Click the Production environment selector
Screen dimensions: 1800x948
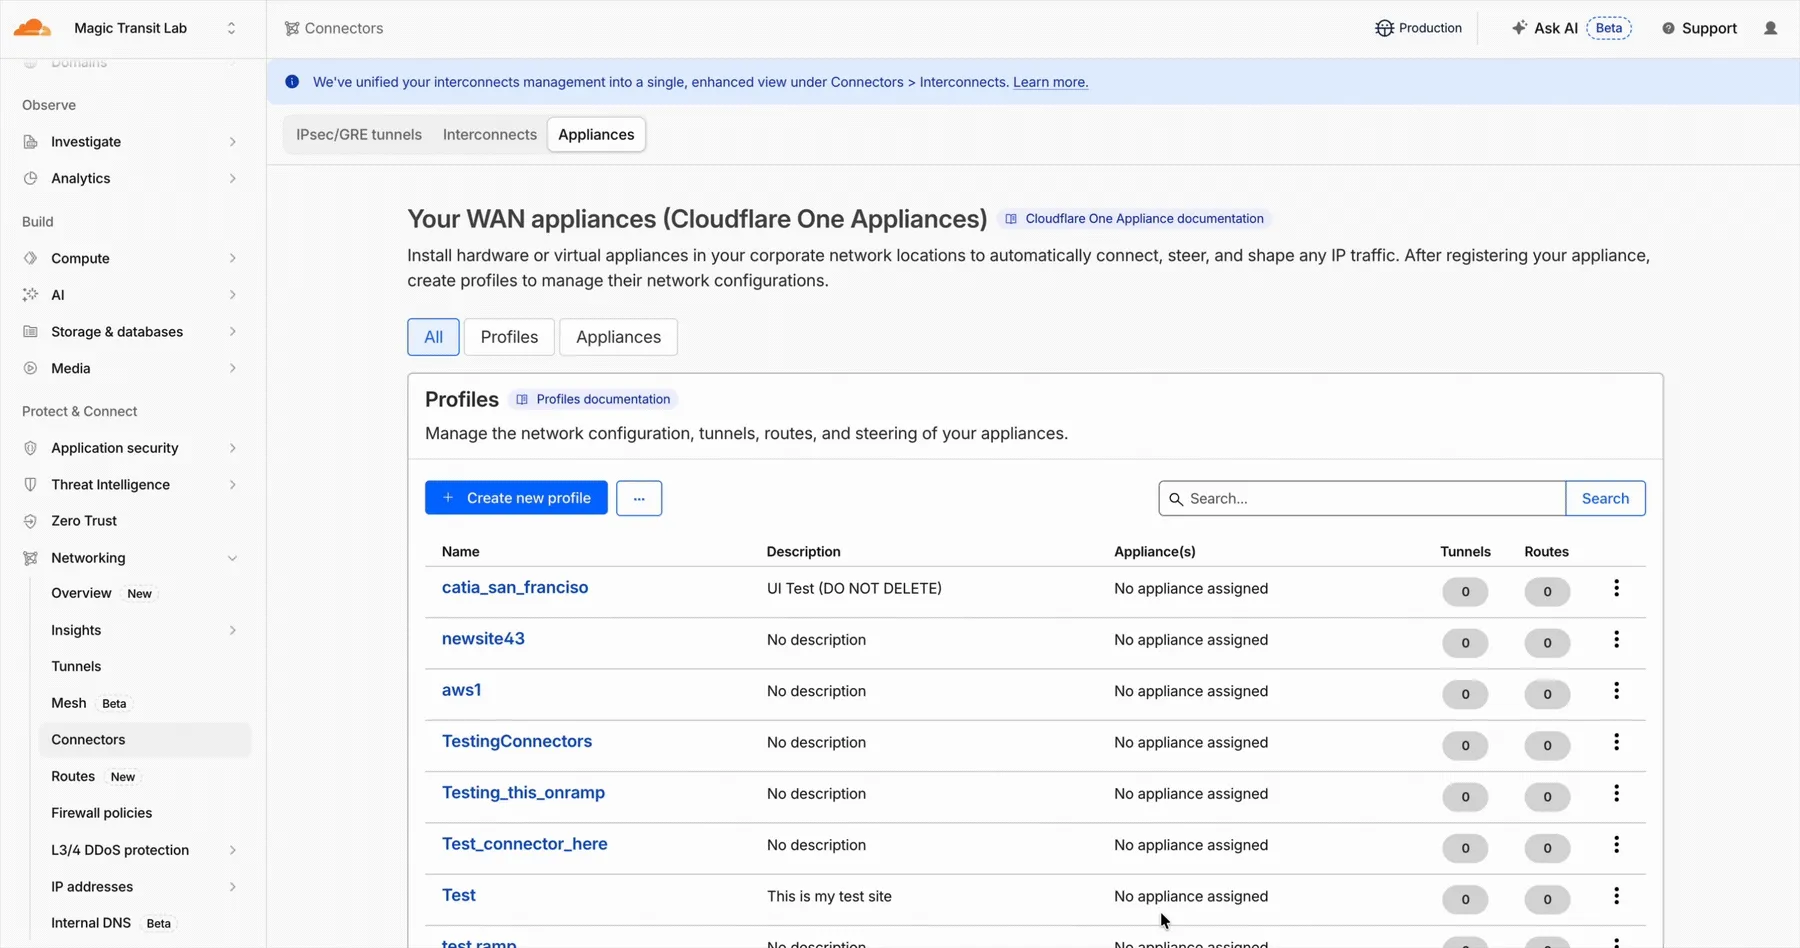click(x=1419, y=28)
